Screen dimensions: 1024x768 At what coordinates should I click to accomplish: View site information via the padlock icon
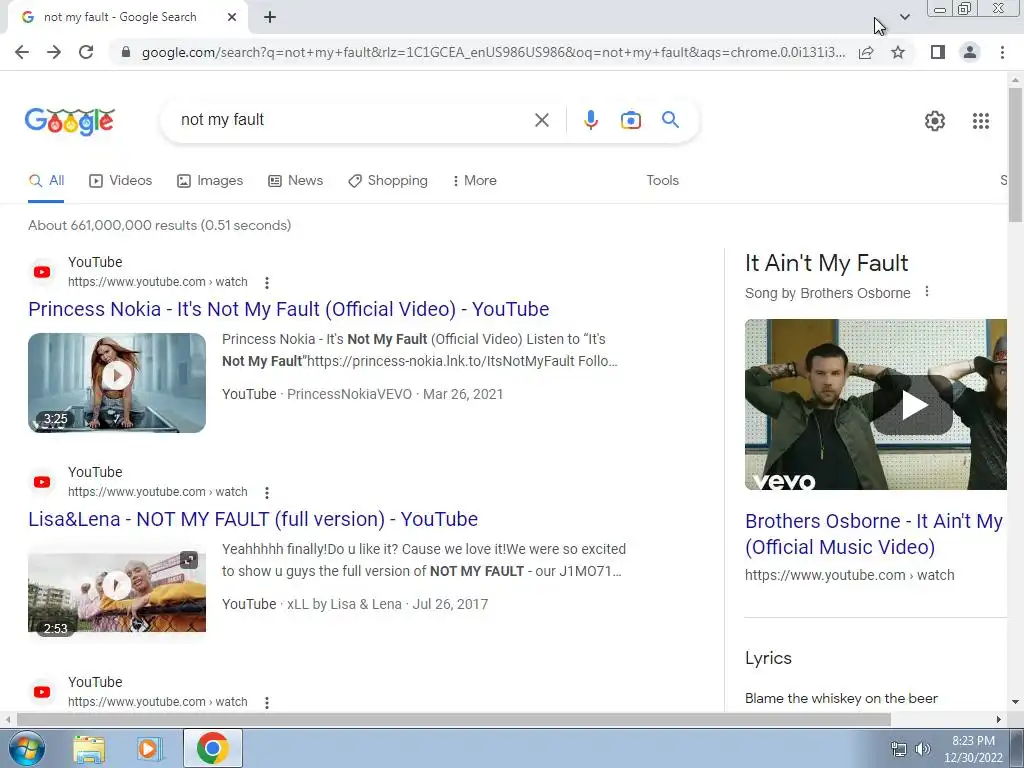tap(126, 52)
